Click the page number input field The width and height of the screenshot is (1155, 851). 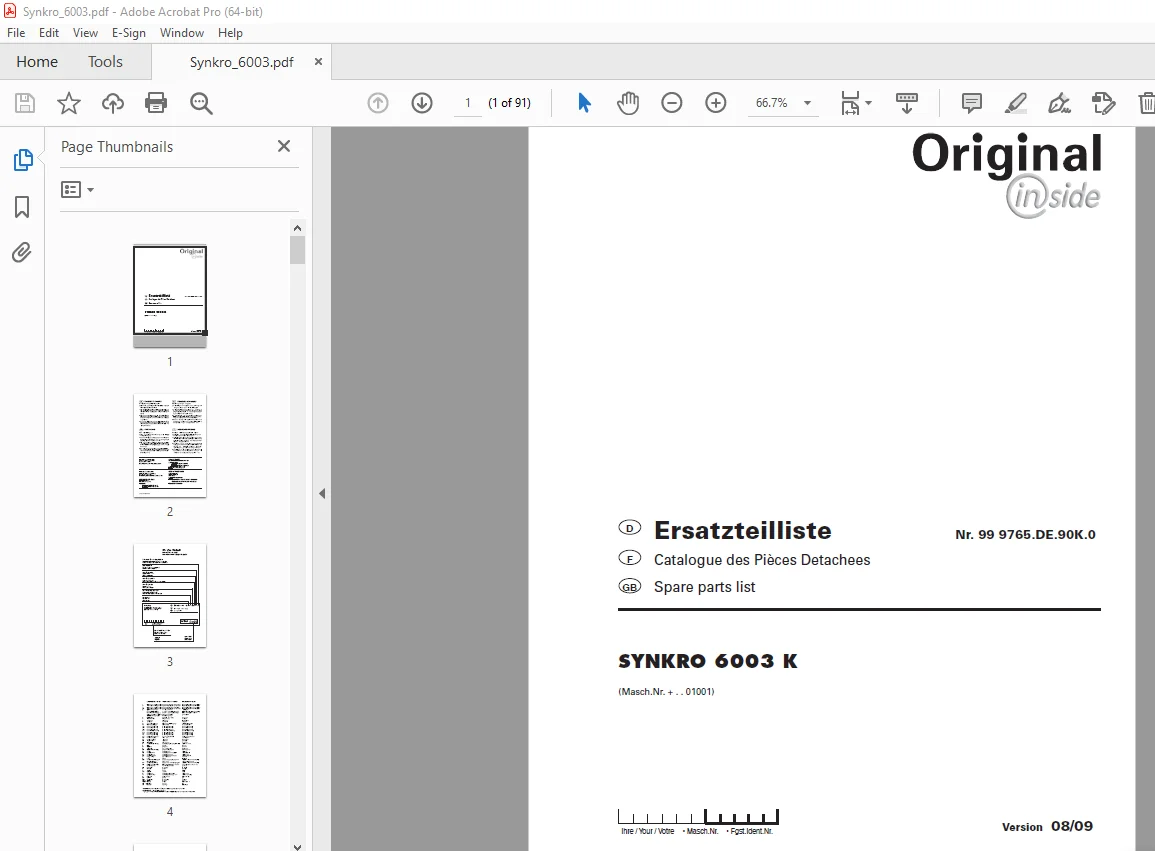point(468,103)
